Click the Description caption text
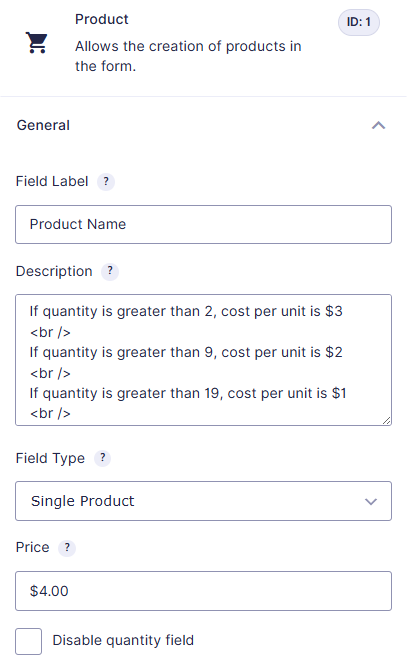This screenshot has width=407, height=664. pos(54,271)
